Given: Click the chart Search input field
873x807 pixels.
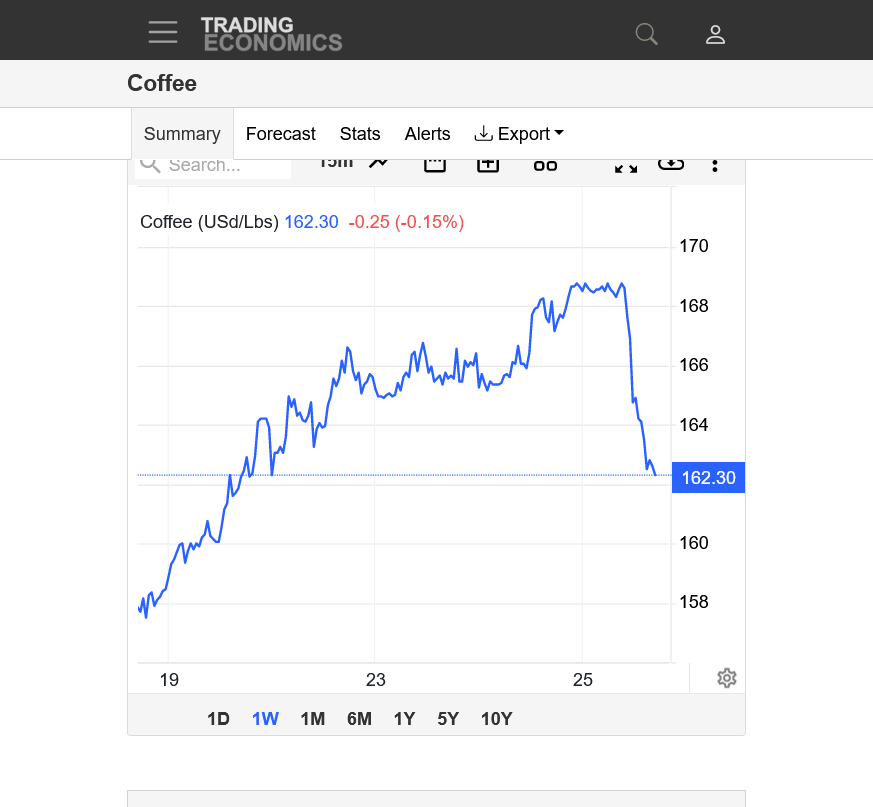Looking at the screenshot, I should (x=225, y=166).
